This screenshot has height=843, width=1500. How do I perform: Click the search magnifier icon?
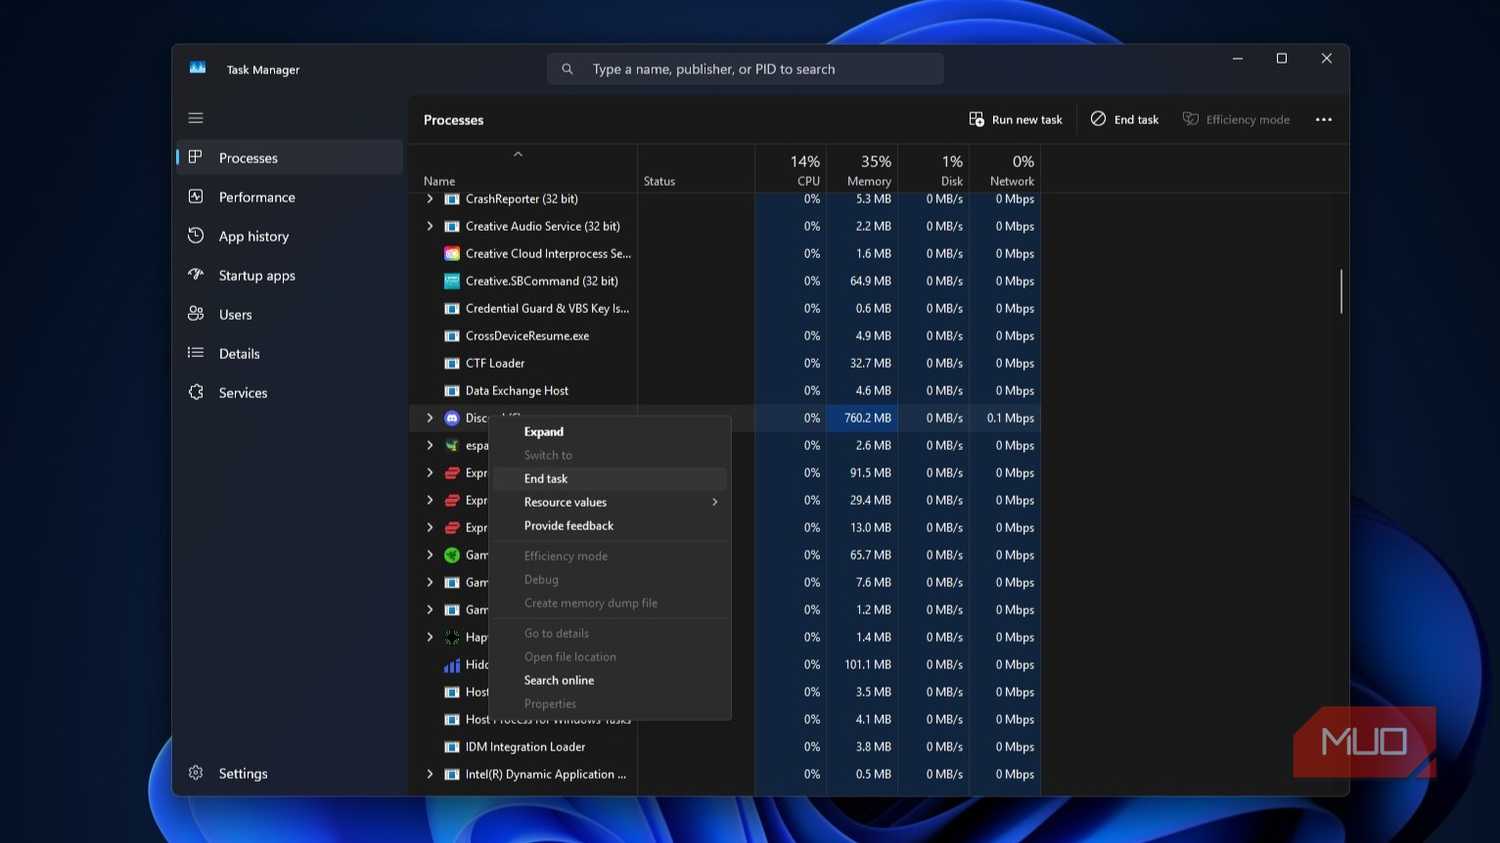click(567, 69)
